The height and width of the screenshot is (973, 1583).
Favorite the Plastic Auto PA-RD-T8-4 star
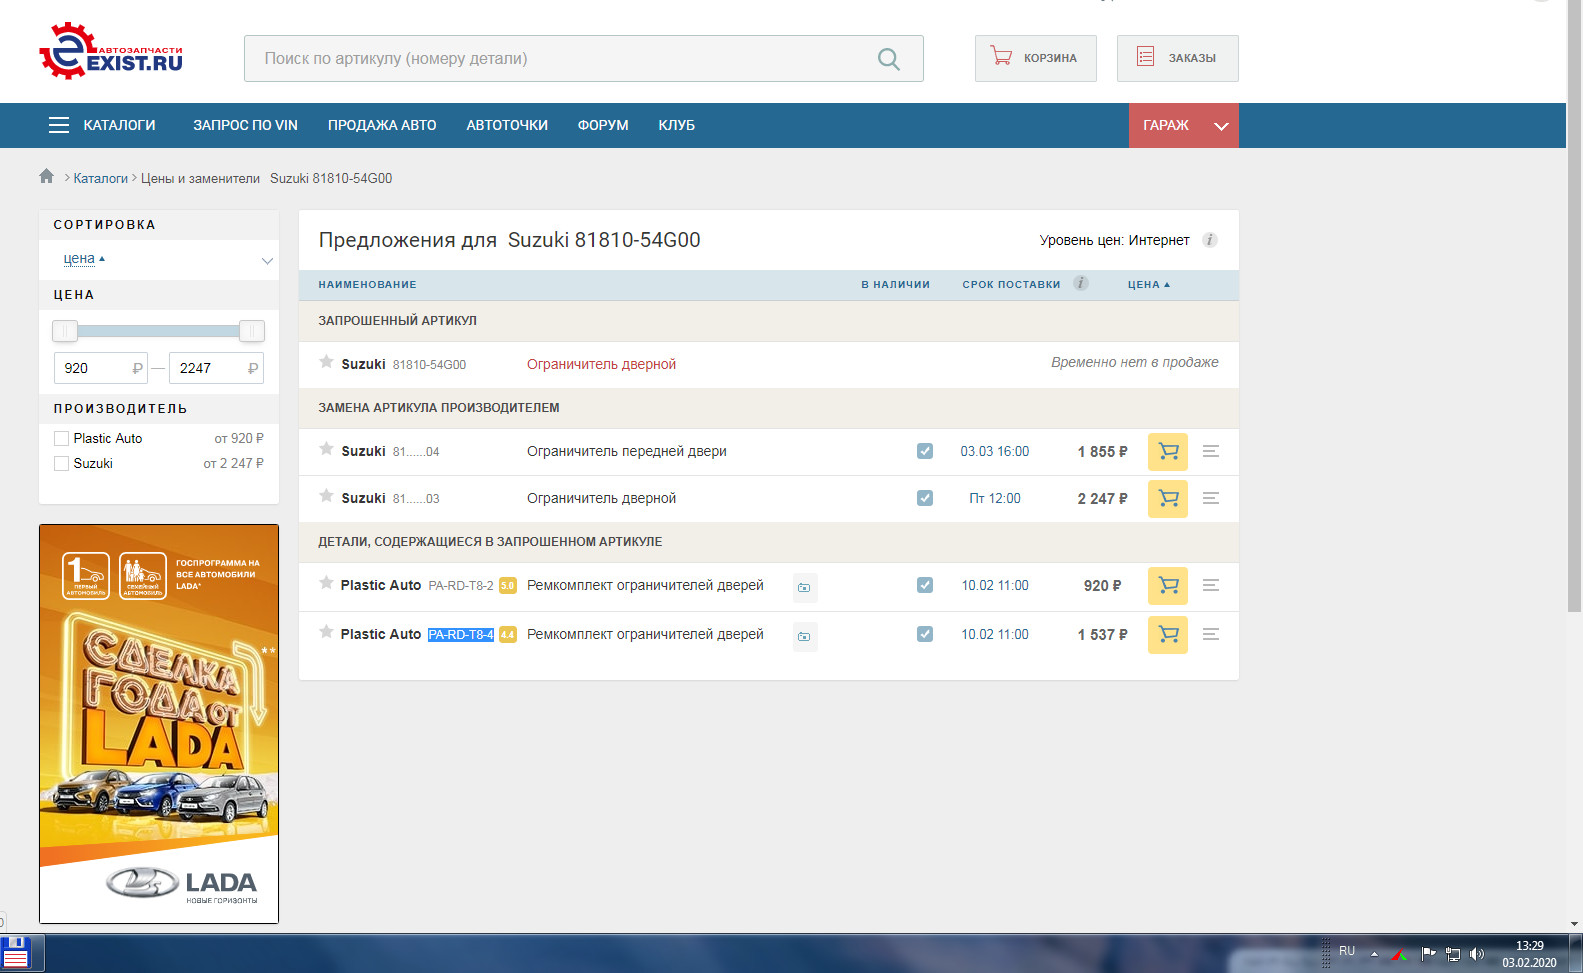pos(326,632)
